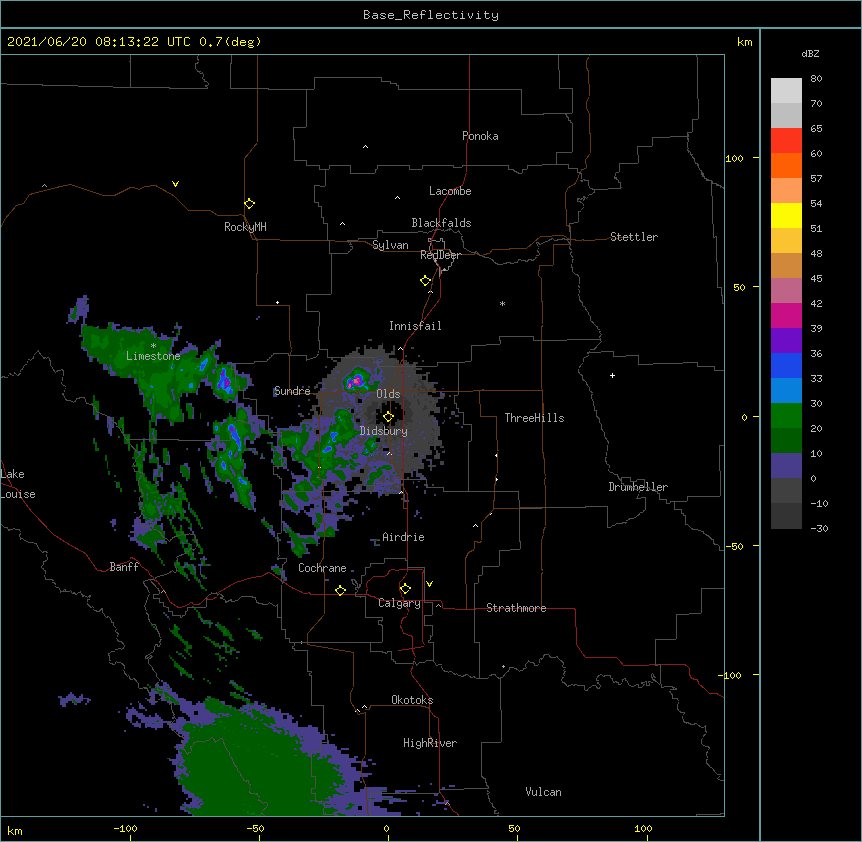Image resolution: width=862 pixels, height=842 pixels.
Task: Click the Lake Louise label
Action: pyautogui.click(x=18, y=484)
